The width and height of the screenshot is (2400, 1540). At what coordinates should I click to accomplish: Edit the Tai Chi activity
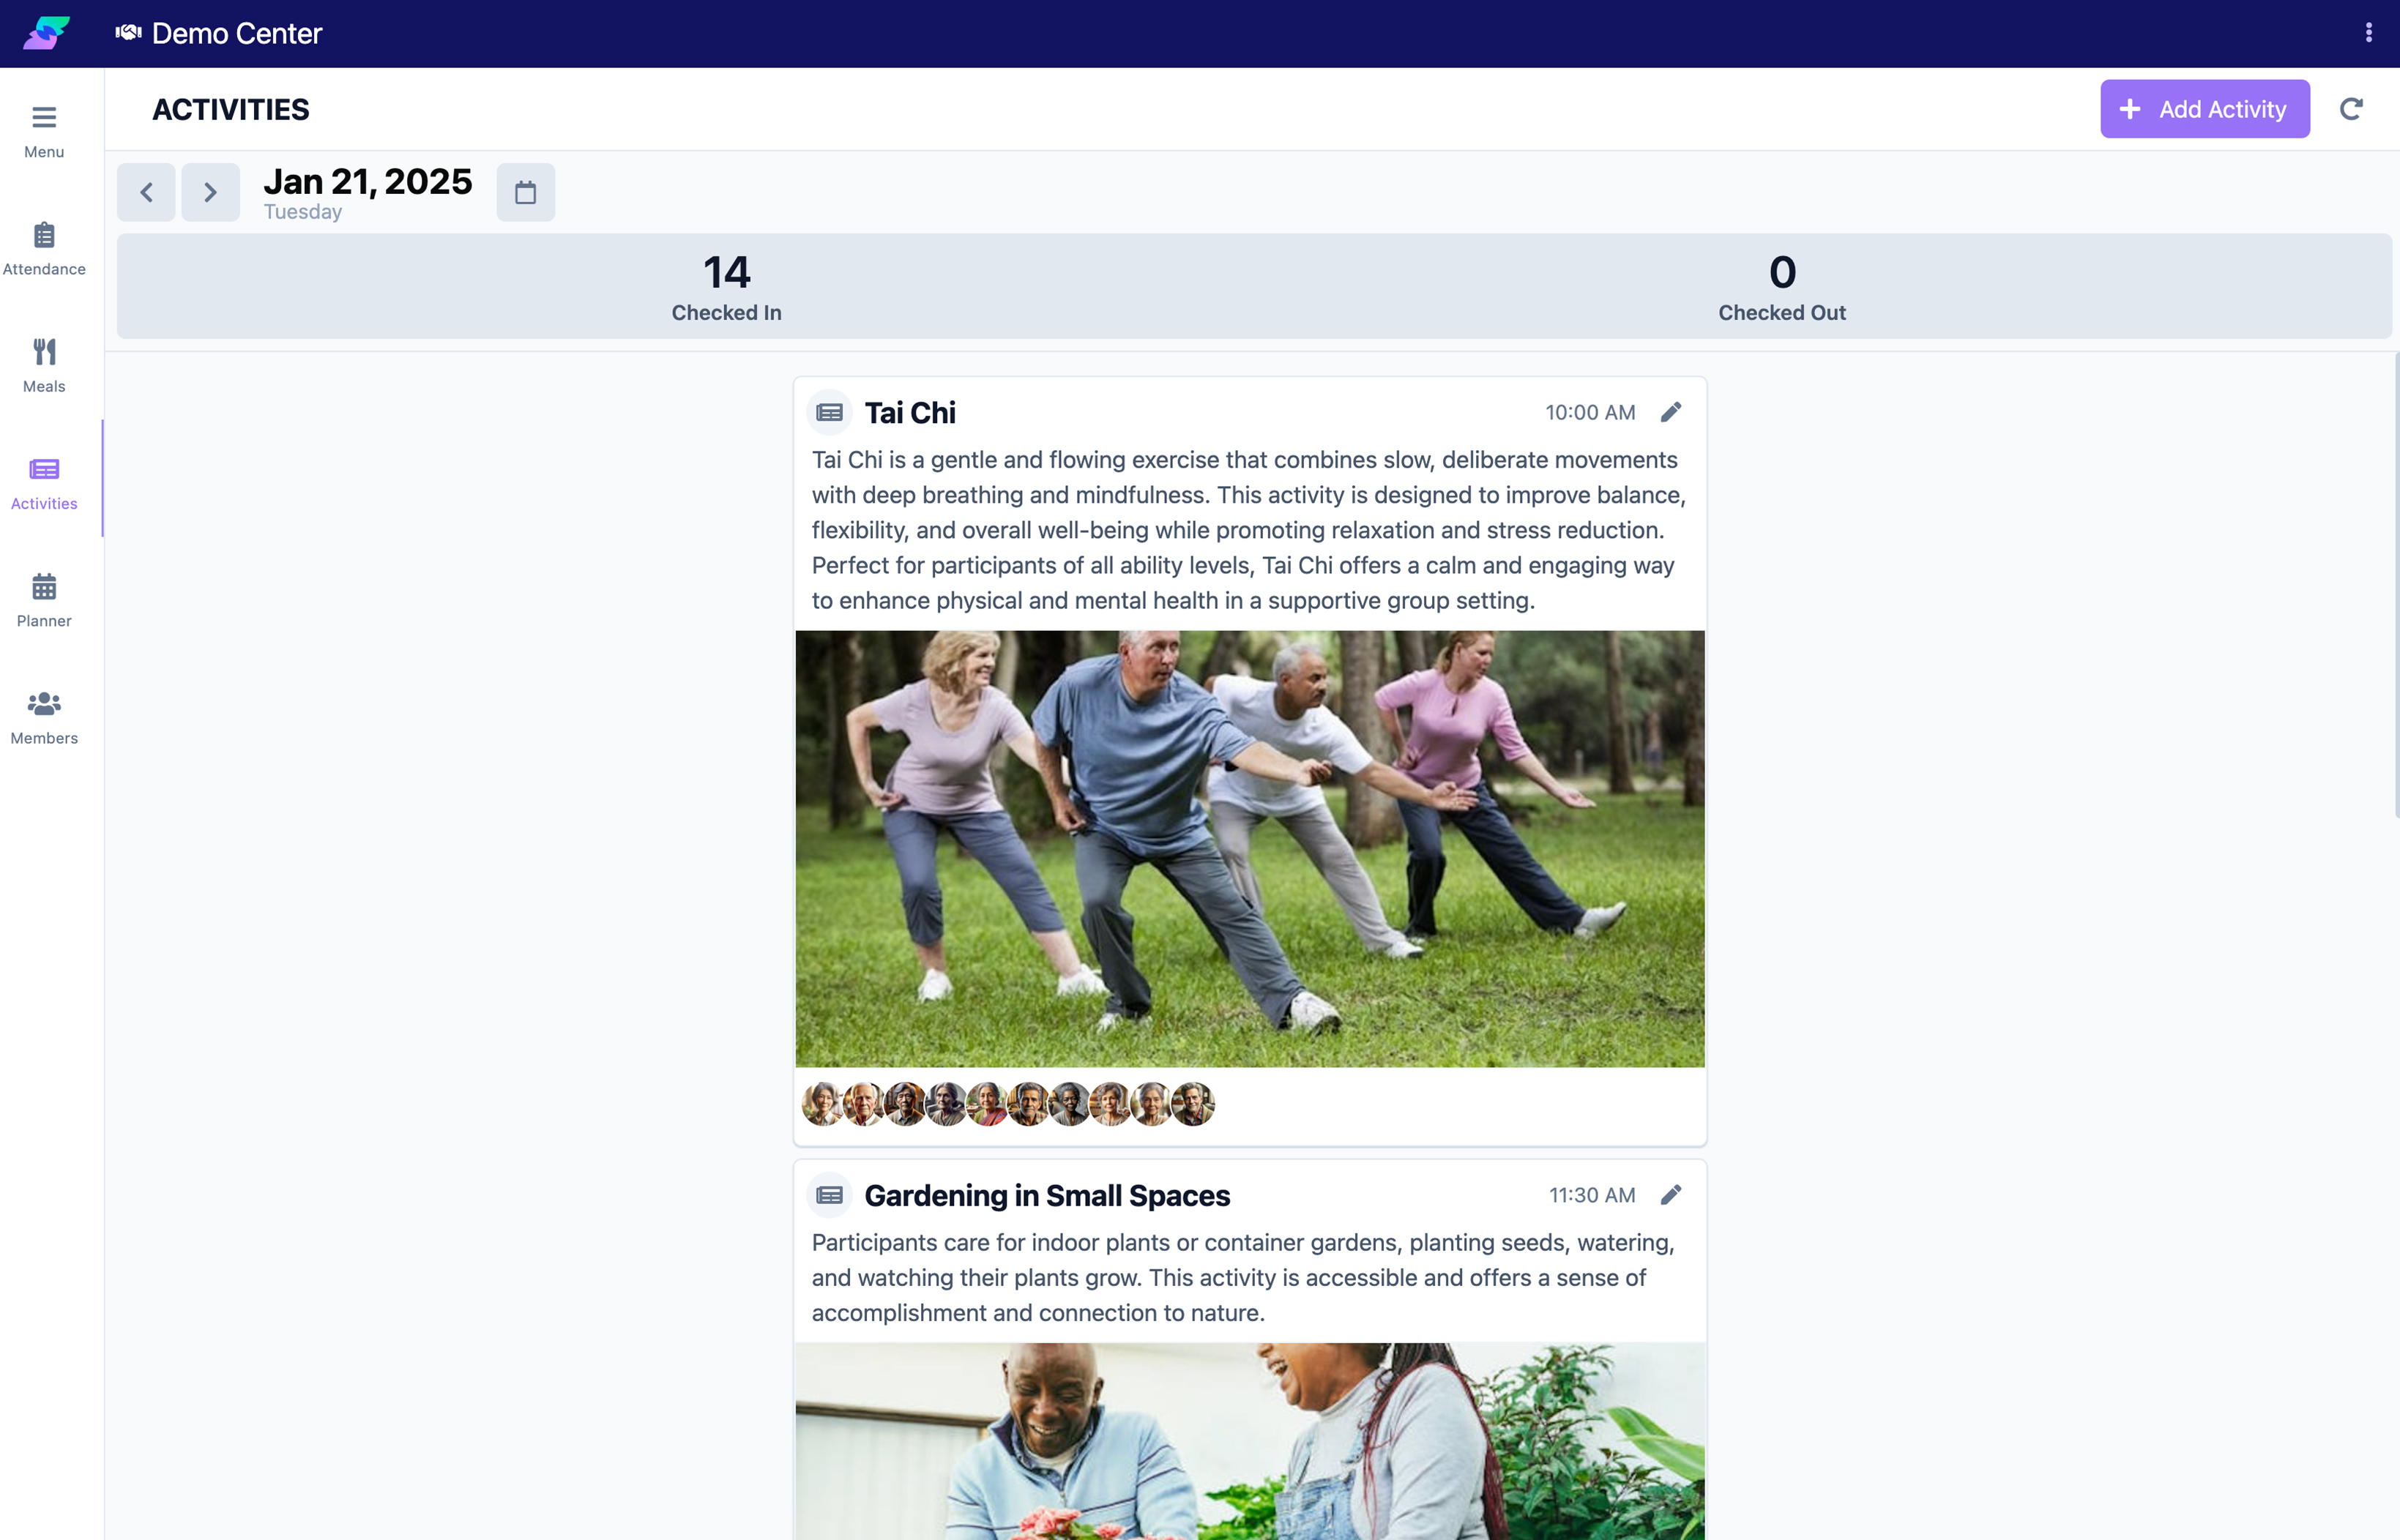click(x=1671, y=412)
